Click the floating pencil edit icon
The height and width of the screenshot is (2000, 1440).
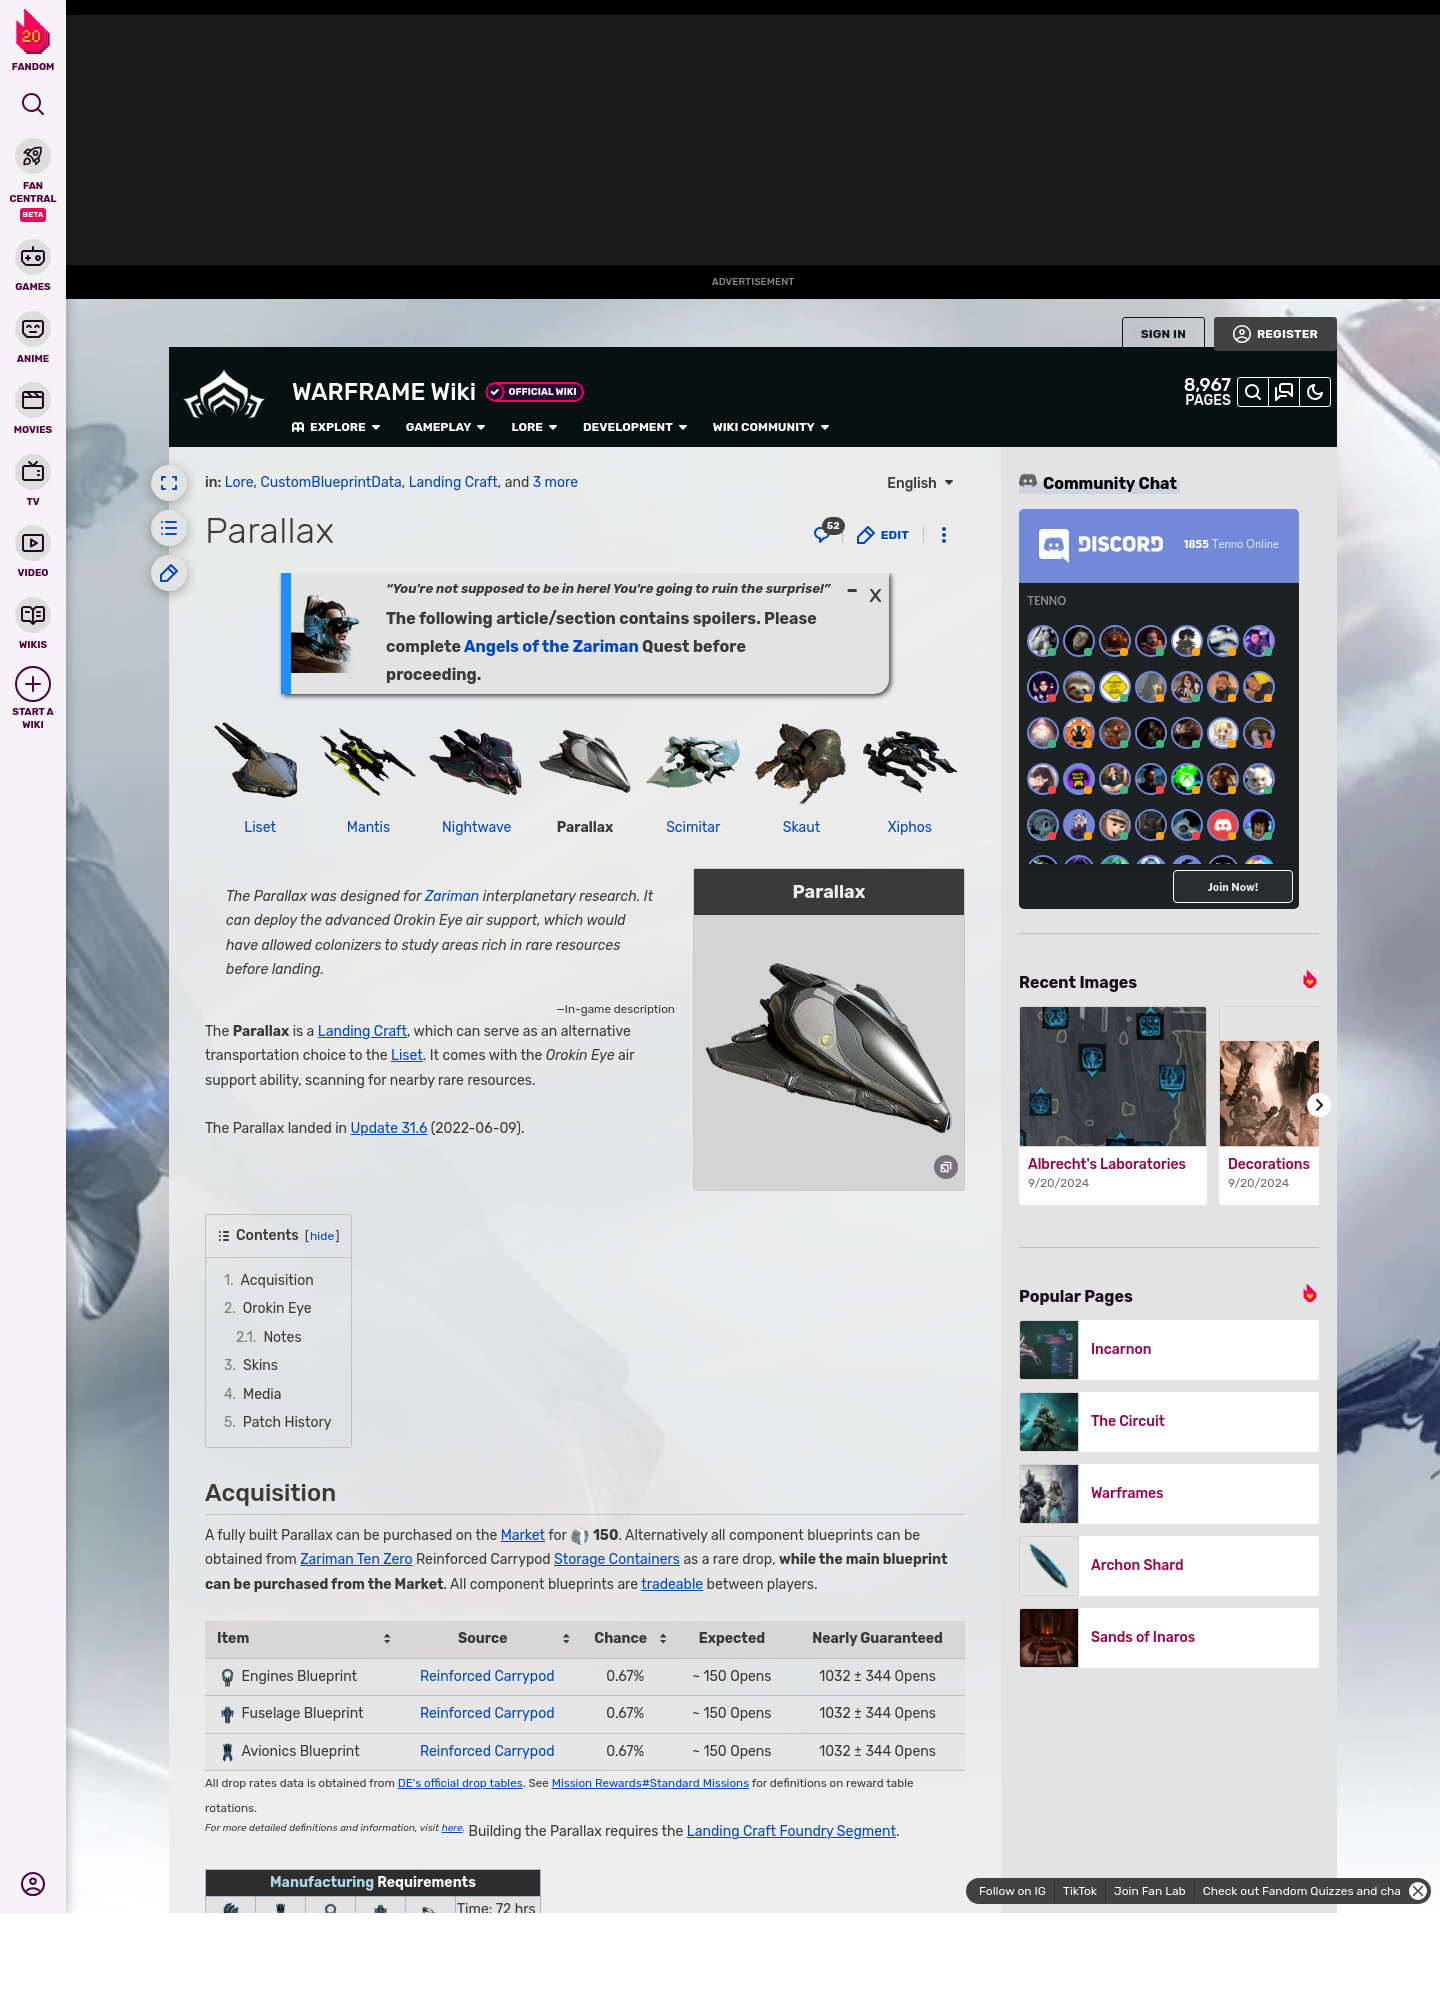tap(169, 573)
